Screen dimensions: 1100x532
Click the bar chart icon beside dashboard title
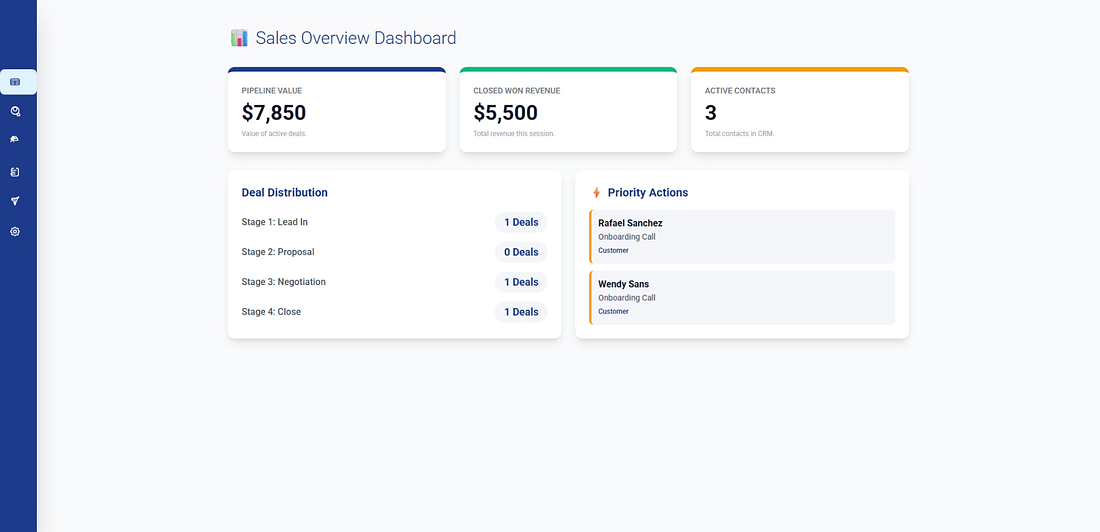tap(239, 38)
